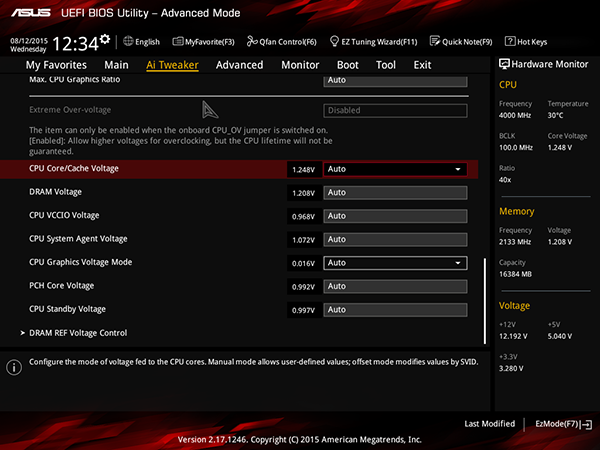This screenshot has width=600, height=450.
Task: Click CPU System Agent Voltage Auto field
Action: click(x=395, y=239)
